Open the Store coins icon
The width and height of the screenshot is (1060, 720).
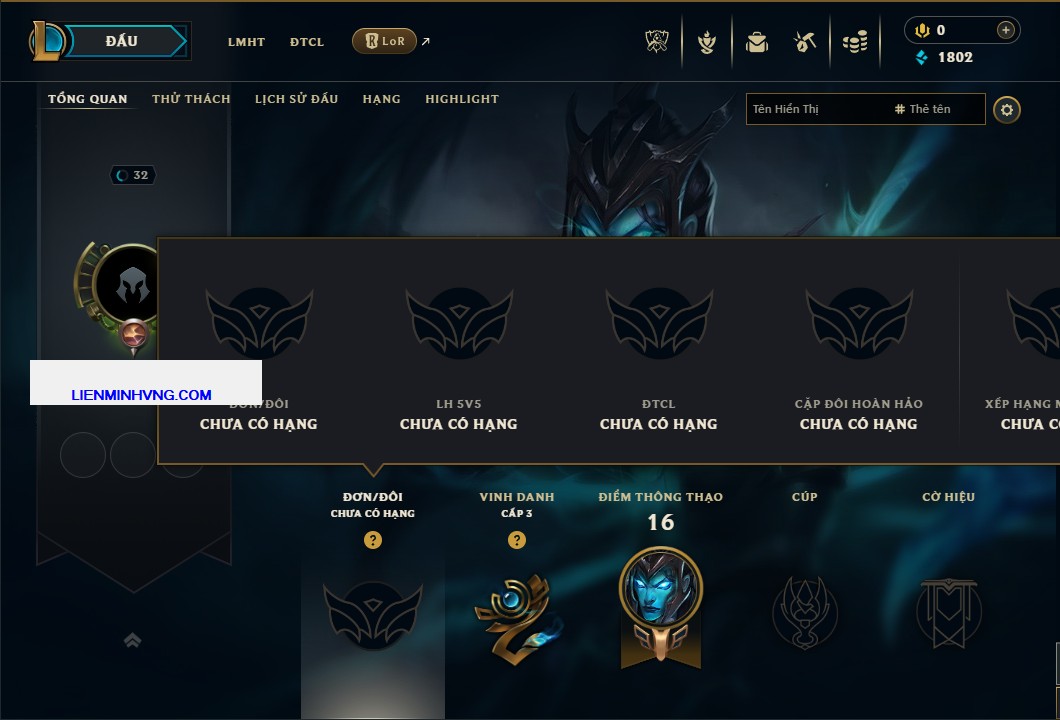[x=855, y=42]
